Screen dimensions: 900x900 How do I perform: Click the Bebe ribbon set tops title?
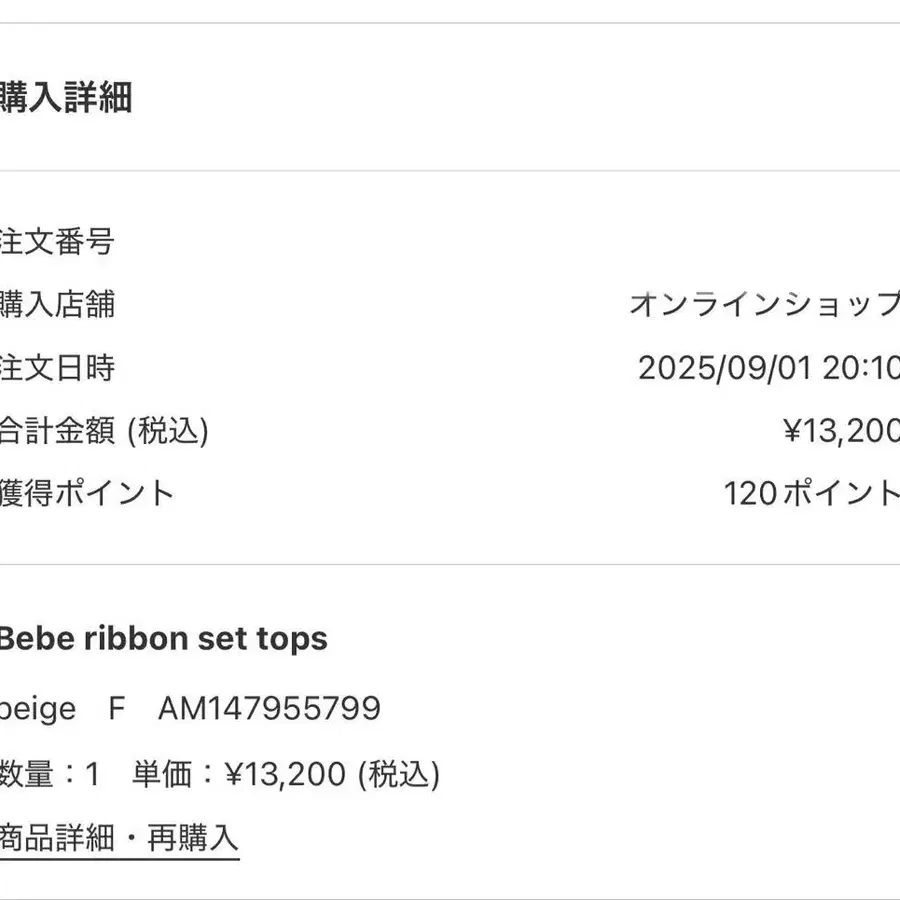click(x=162, y=639)
